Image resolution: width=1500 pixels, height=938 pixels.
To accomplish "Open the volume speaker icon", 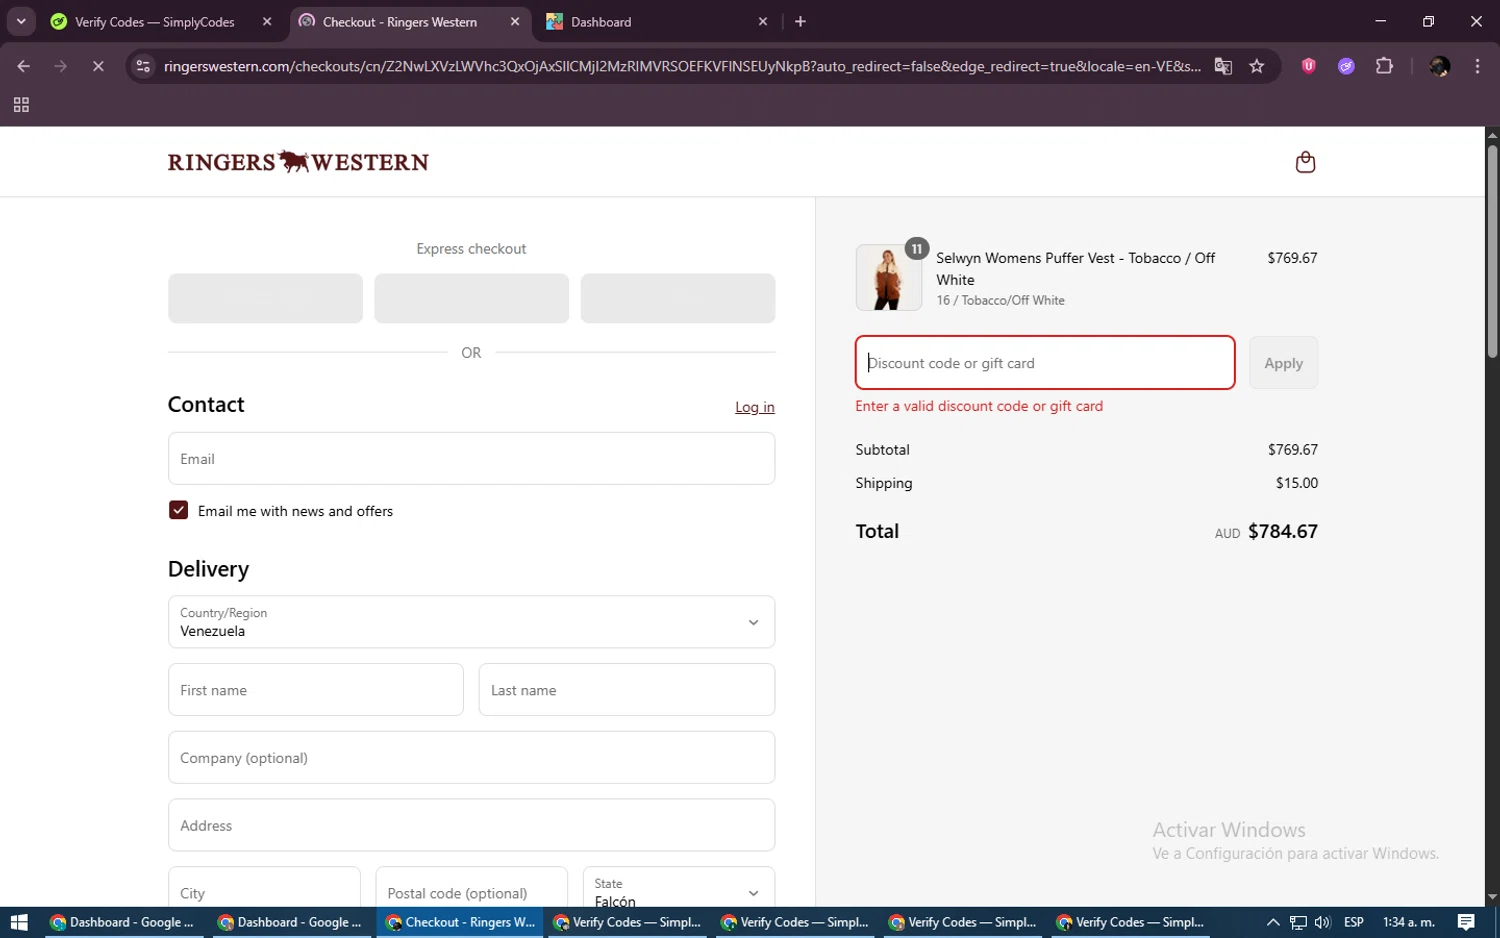I will pyautogui.click(x=1323, y=922).
